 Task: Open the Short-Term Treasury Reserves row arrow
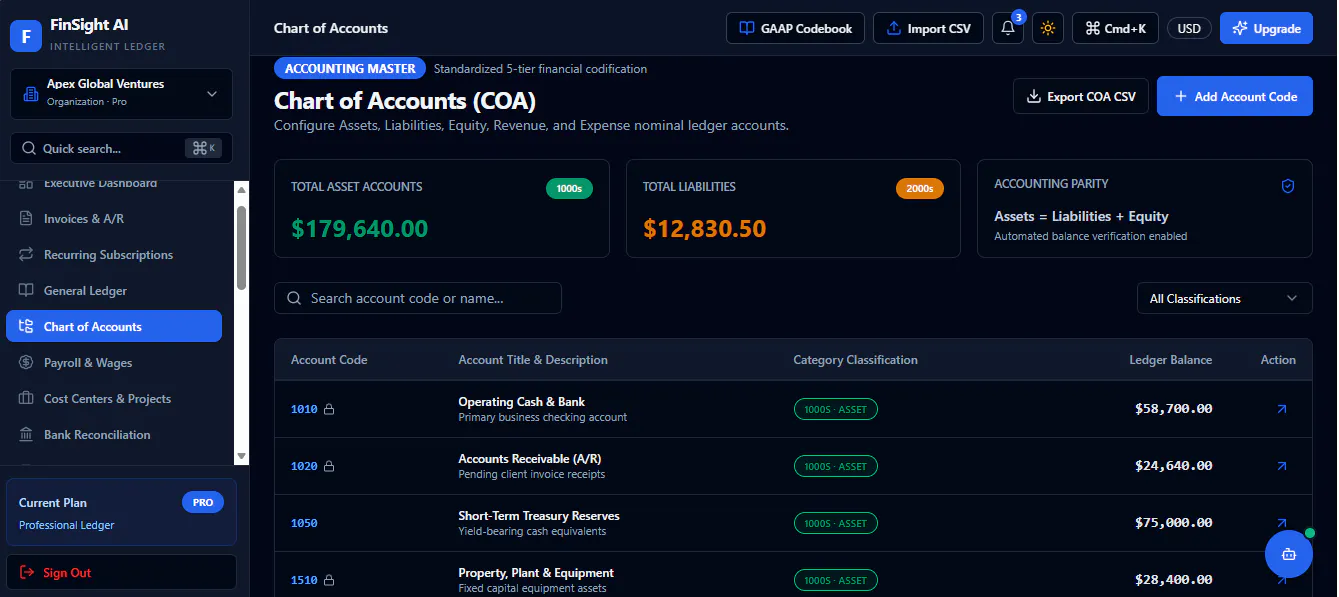[1282, 523]
